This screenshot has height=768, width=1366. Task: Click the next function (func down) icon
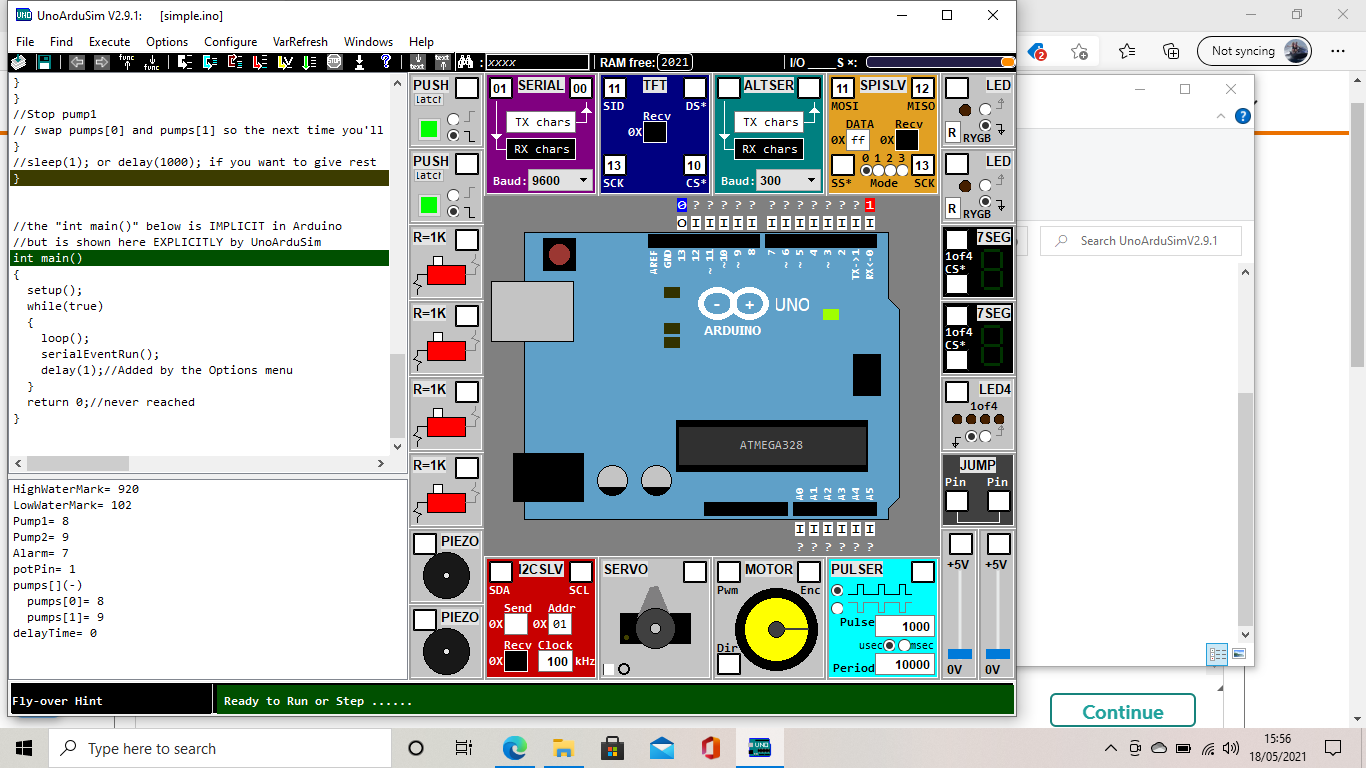tap(152, 62)
